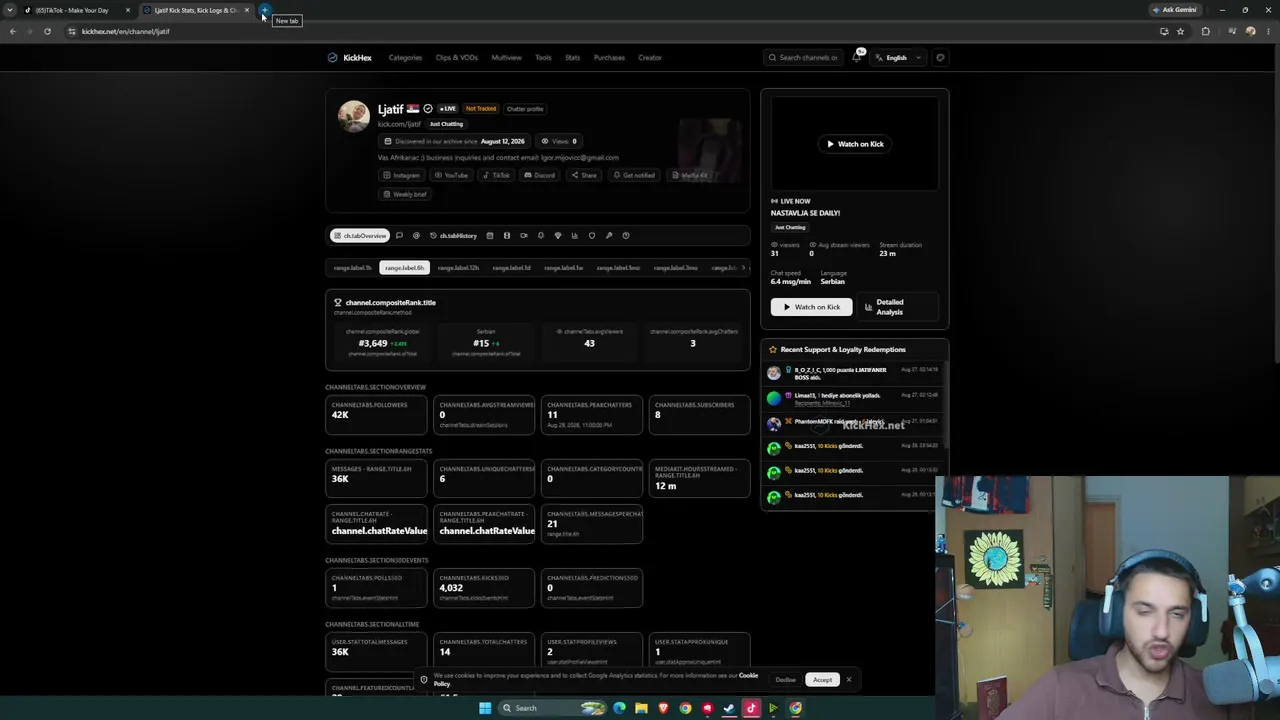Click the white Watch on Kick button
1280x720 pixels.
click(x=812, y=307)
